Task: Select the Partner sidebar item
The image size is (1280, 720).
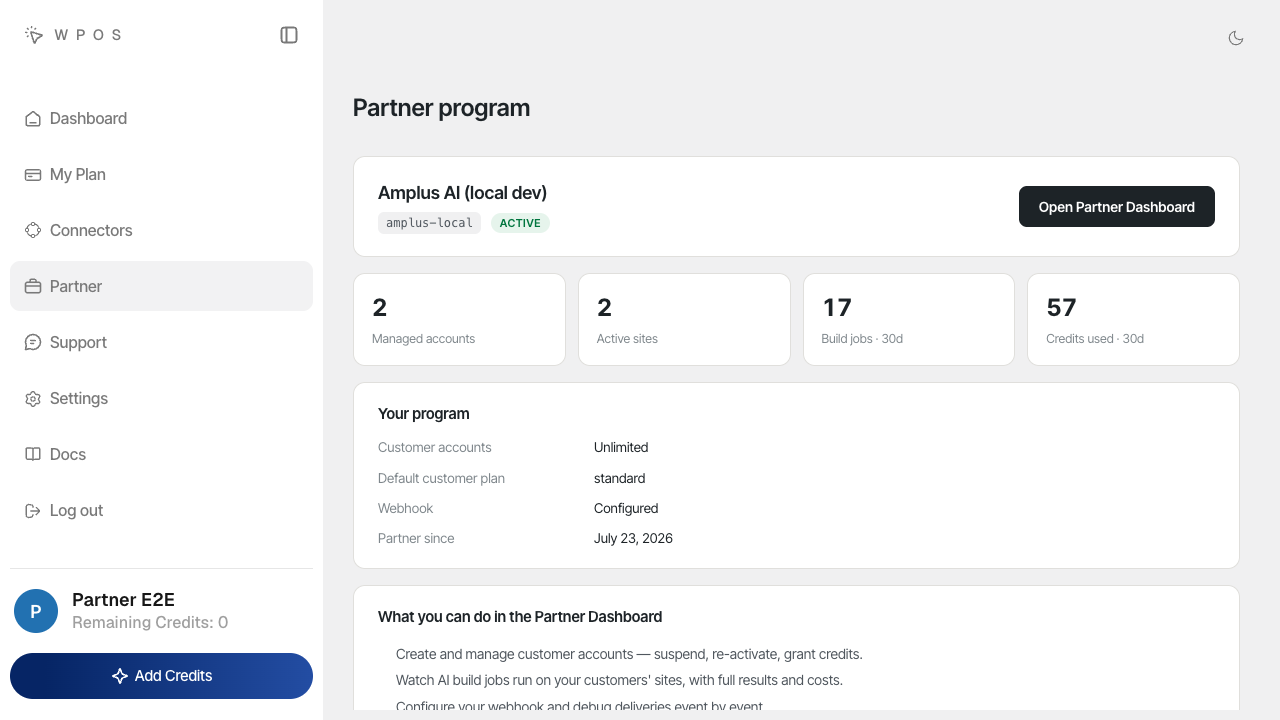Action: click(161, 286)
